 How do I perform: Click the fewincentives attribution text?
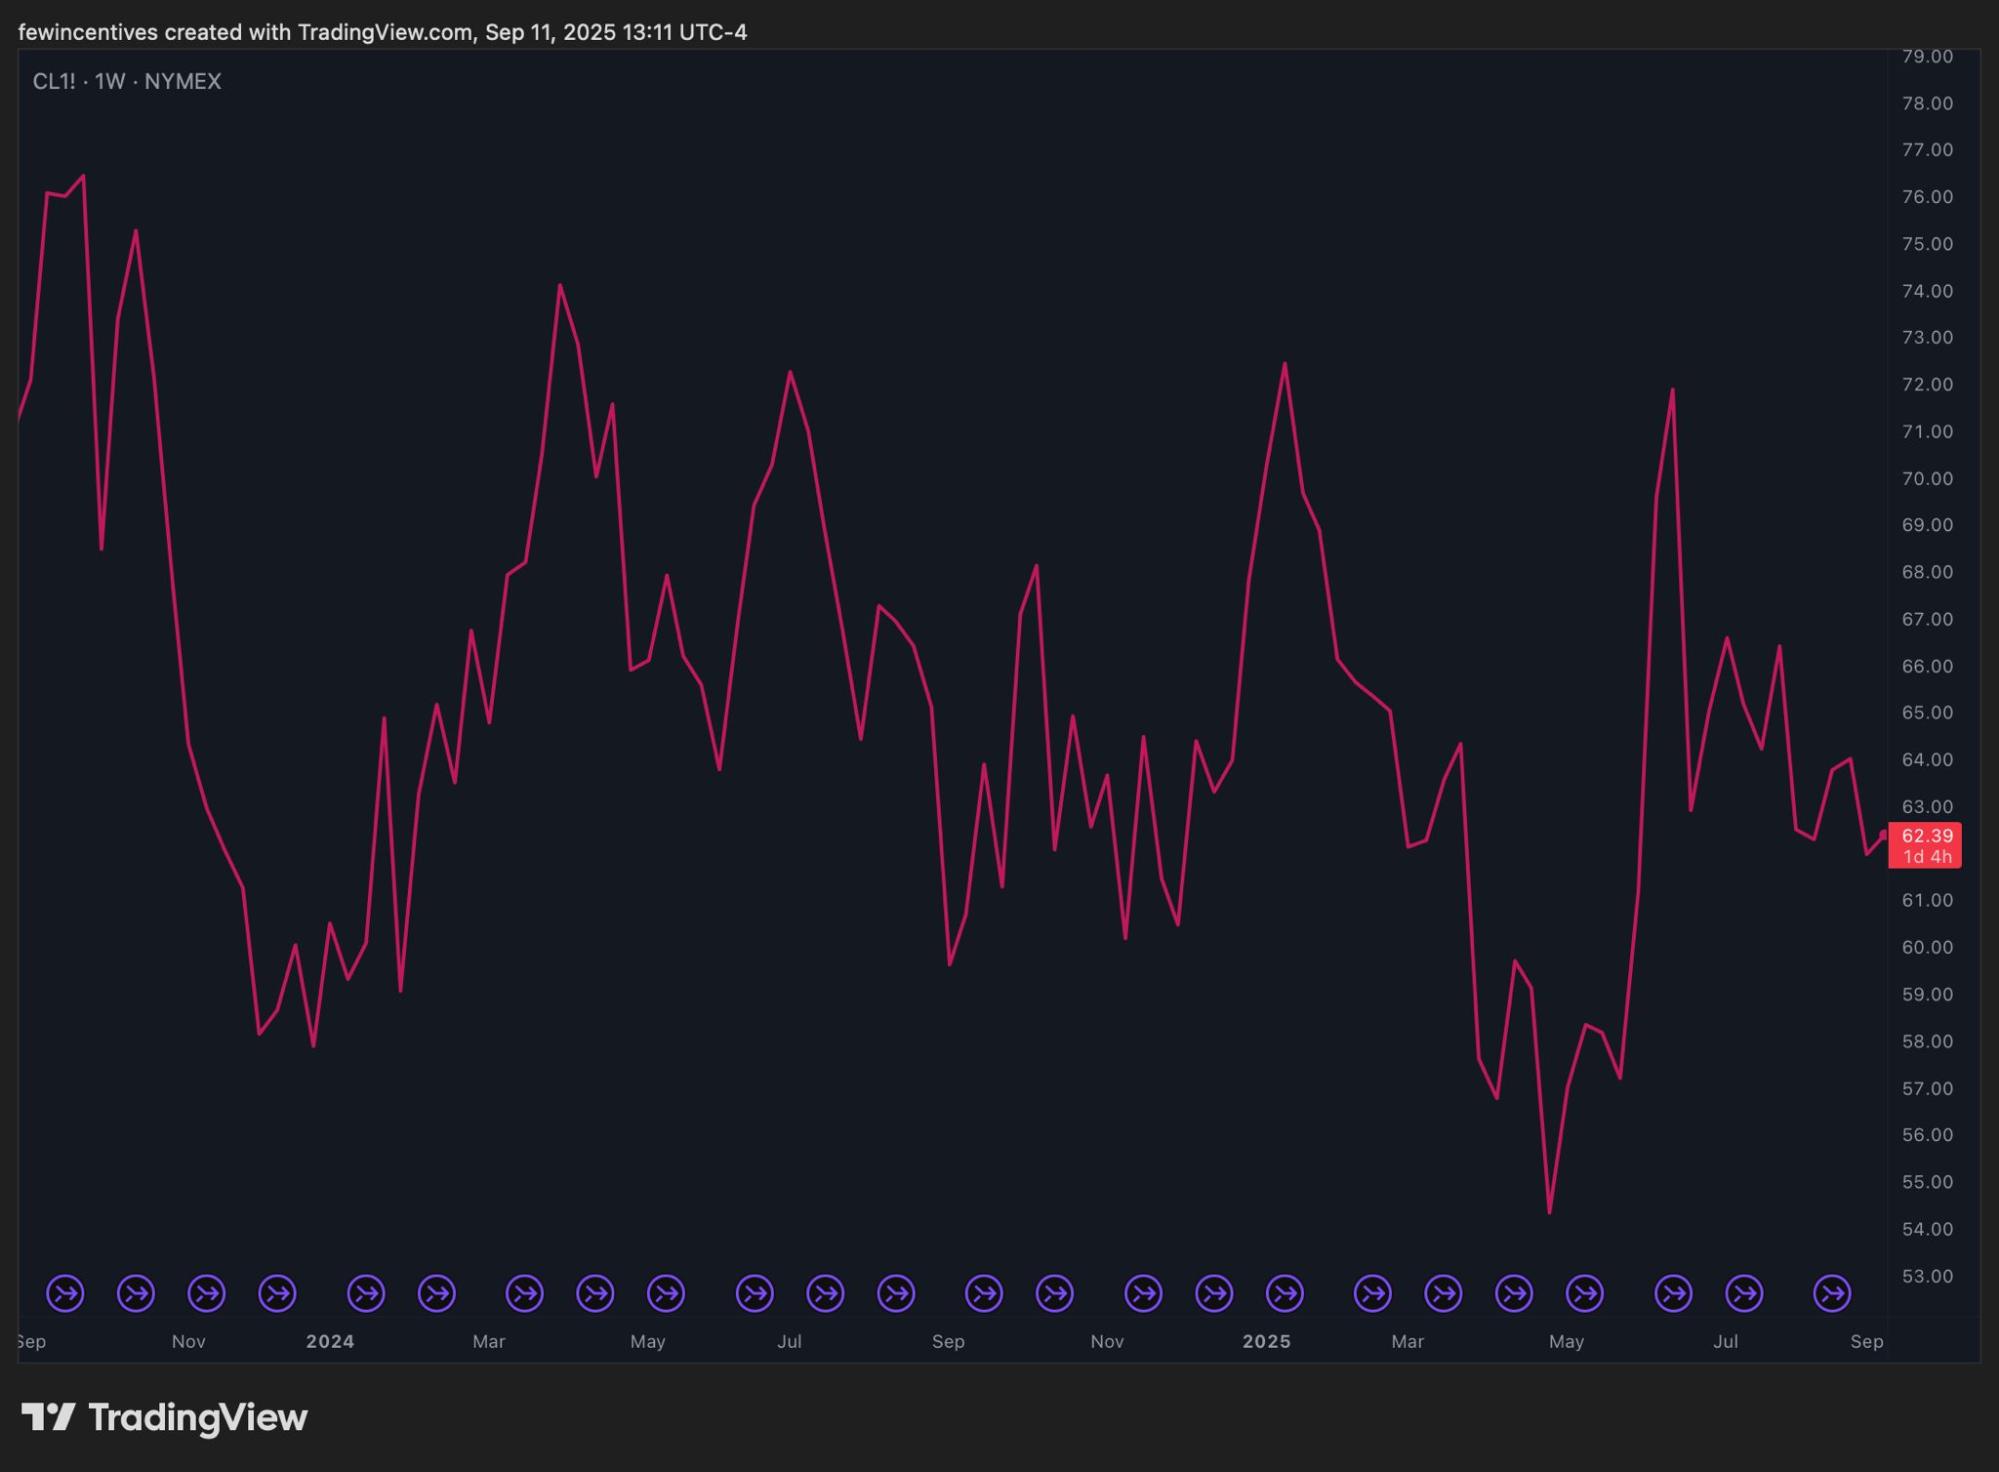click(88, 32)
